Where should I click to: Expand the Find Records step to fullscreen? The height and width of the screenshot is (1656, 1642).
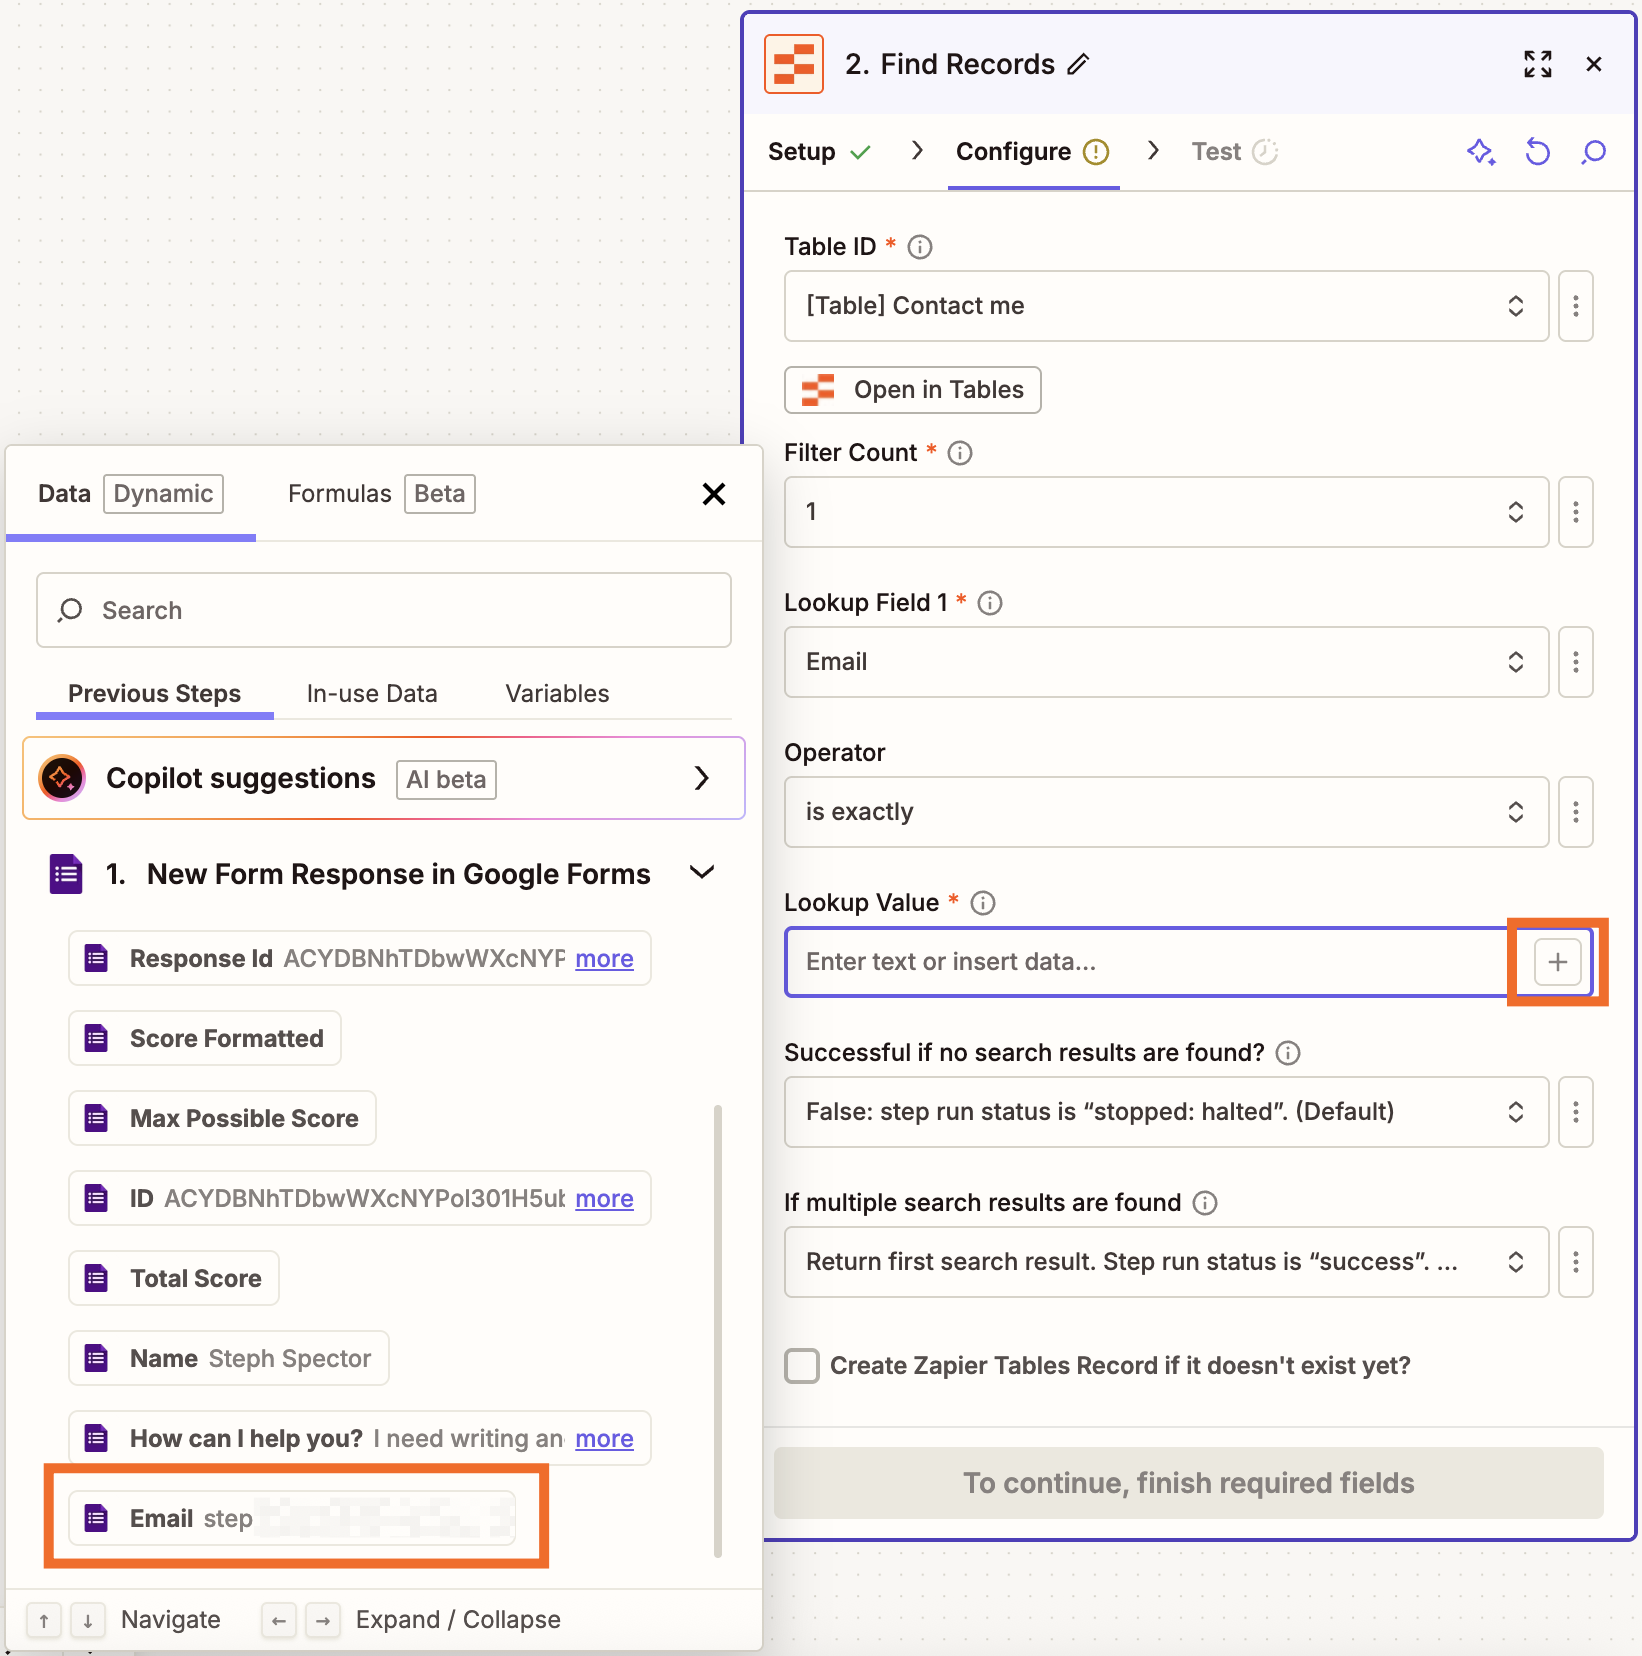(1538, 64)
